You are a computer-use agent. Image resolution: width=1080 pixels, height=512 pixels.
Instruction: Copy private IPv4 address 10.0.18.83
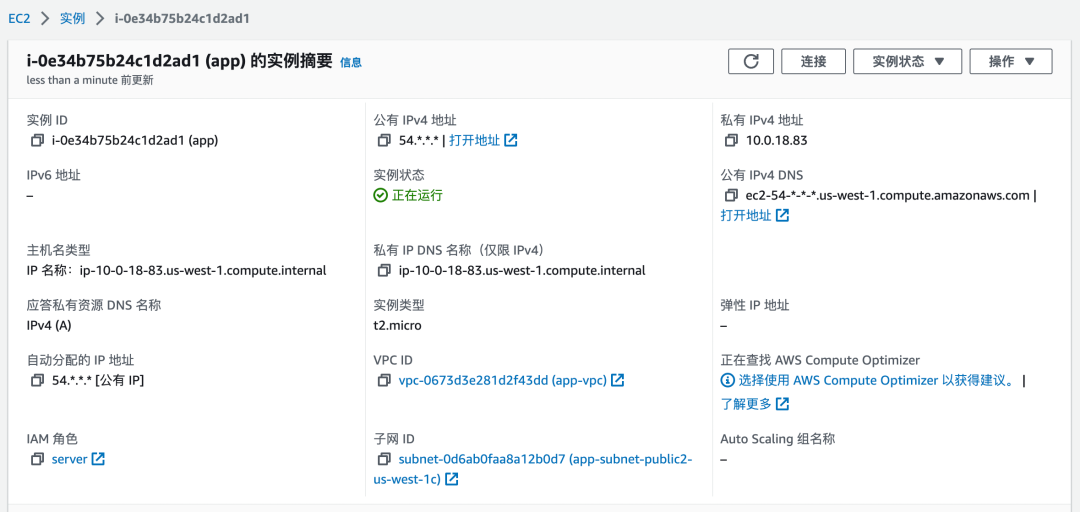[x=731, y=141]
